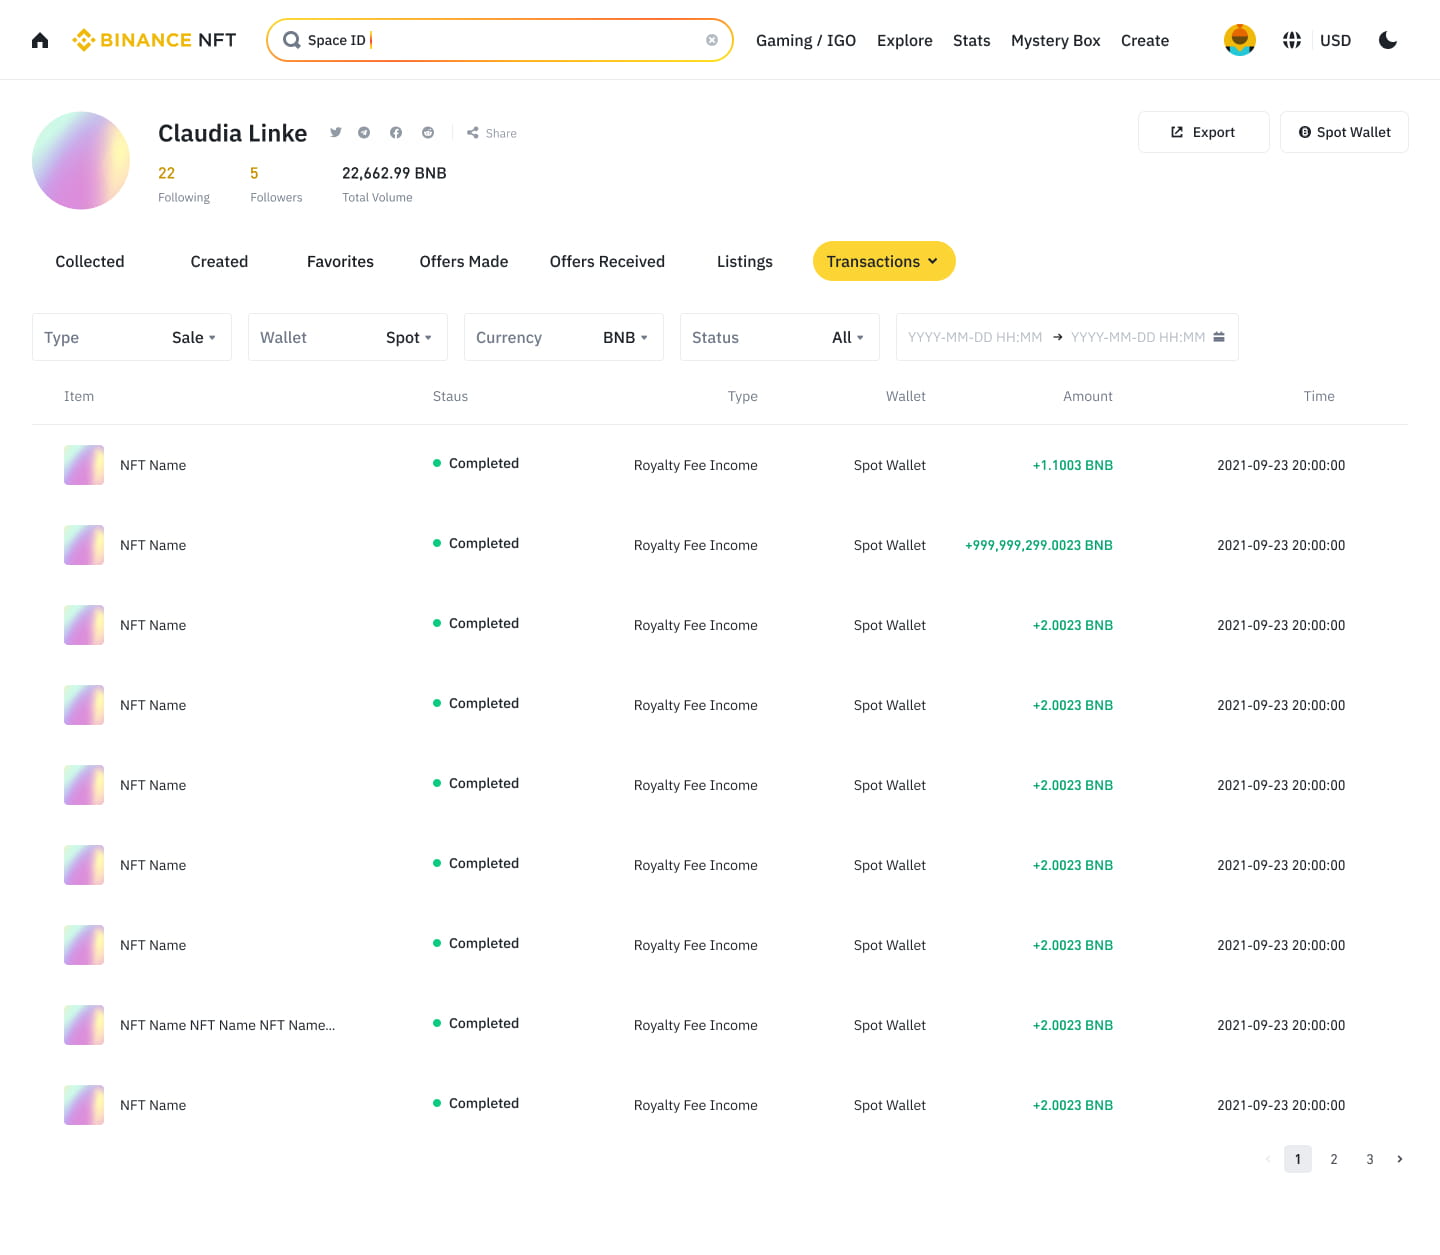This screenshot has width=1440, height=1255.
Task: Open the Offers Received tab
Action: pos(607,262)
